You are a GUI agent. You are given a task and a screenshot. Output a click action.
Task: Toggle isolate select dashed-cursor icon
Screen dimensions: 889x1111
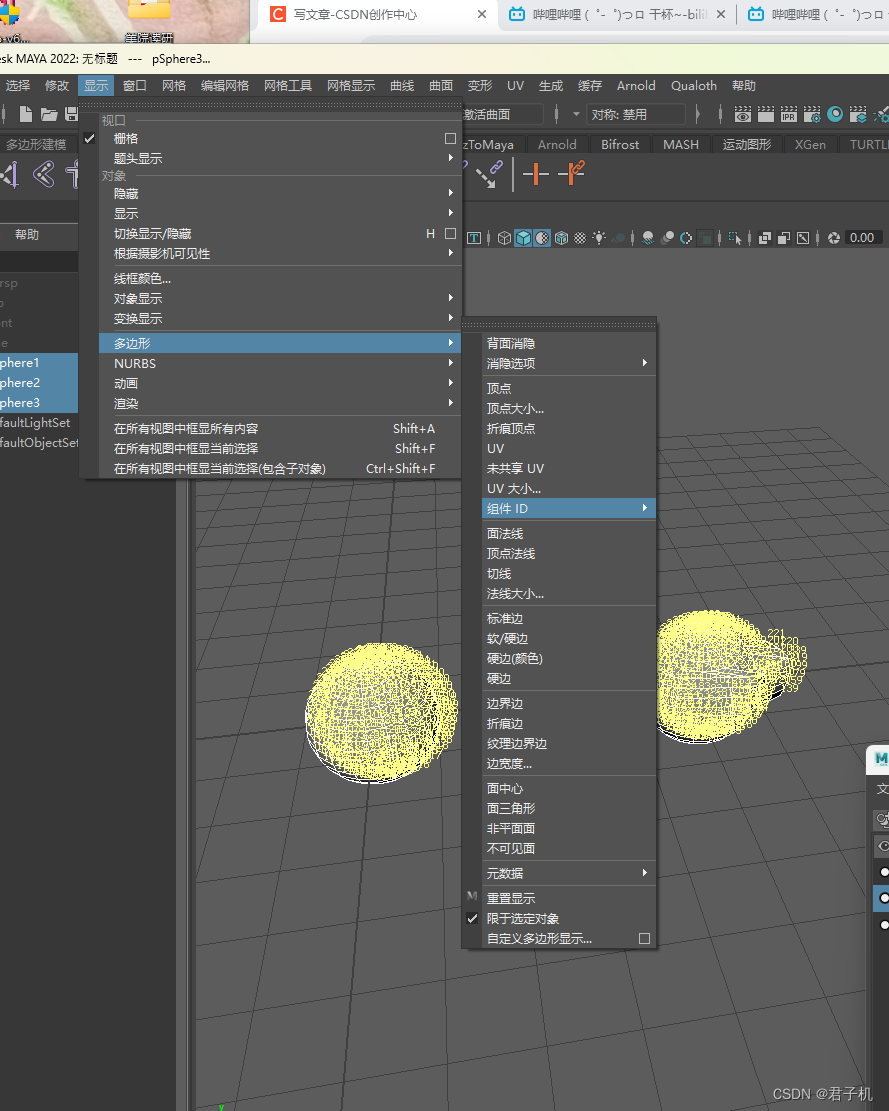coord(735,238)
